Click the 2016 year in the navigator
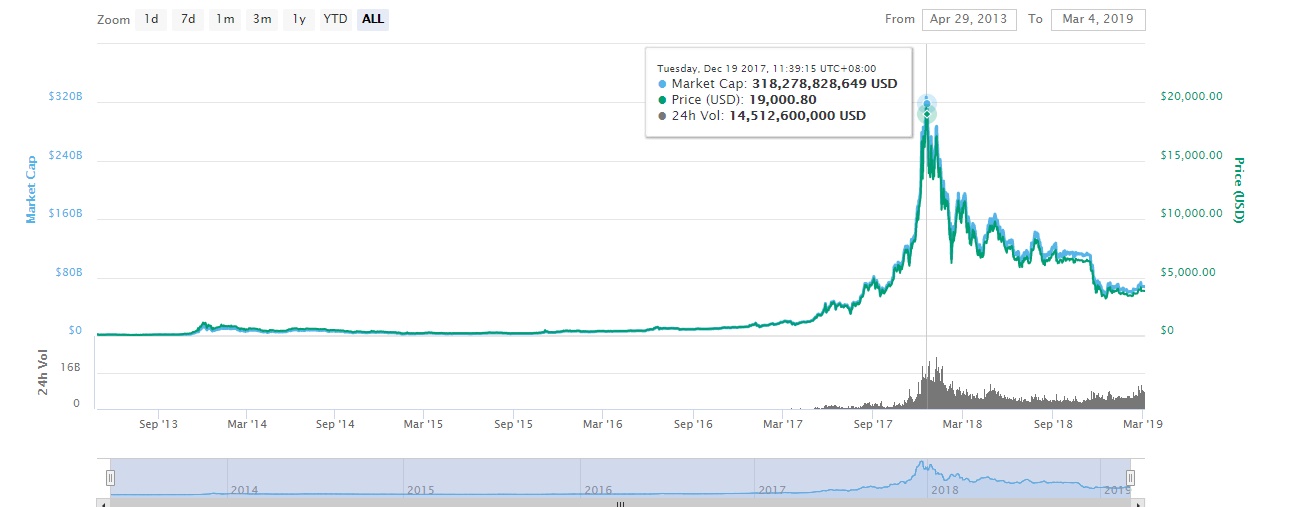Screen dimensions: 1314x507 coord(598,490)
